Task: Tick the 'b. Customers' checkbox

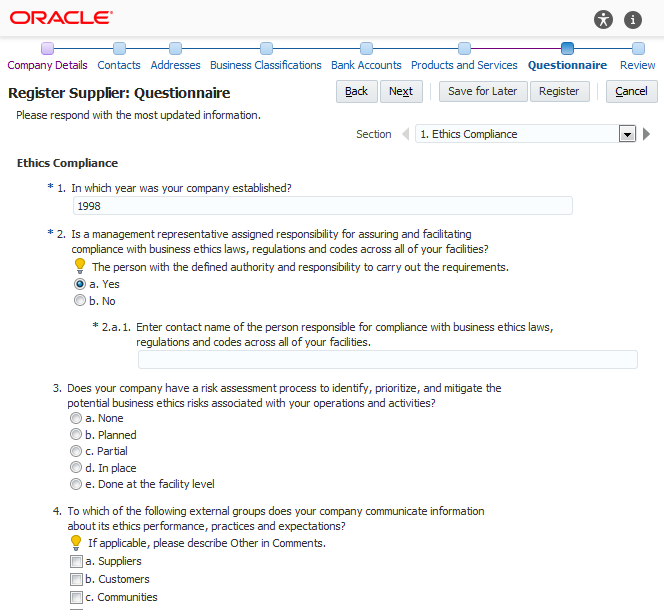Action: click(x=76, y=580)
